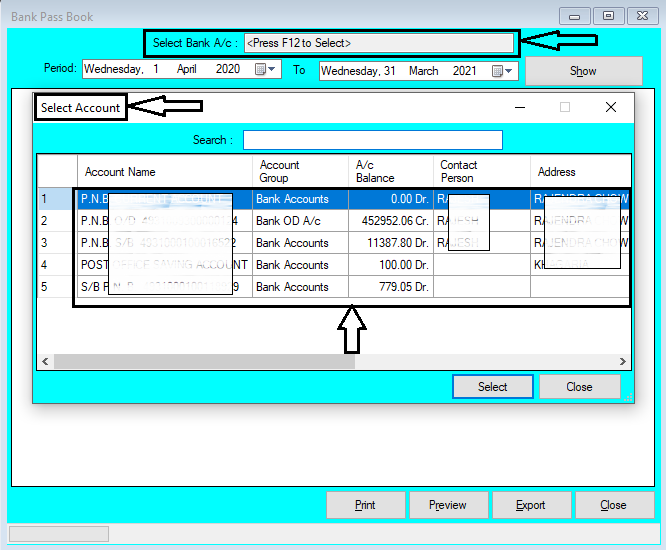This screenshot has height=550, width=666.
Task: Click the horizontal scrollbar left arrow
Action: tap(45, 361)
